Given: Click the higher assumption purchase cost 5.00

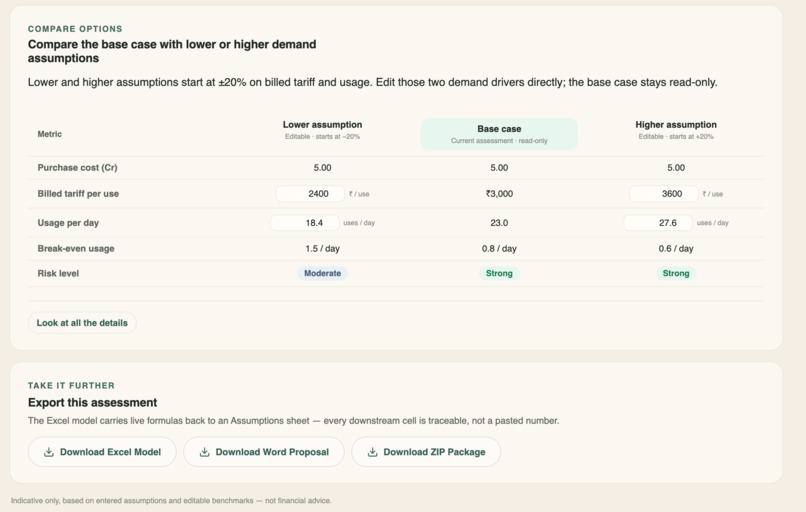Looking at the screenshot, I should pos(676,168).
